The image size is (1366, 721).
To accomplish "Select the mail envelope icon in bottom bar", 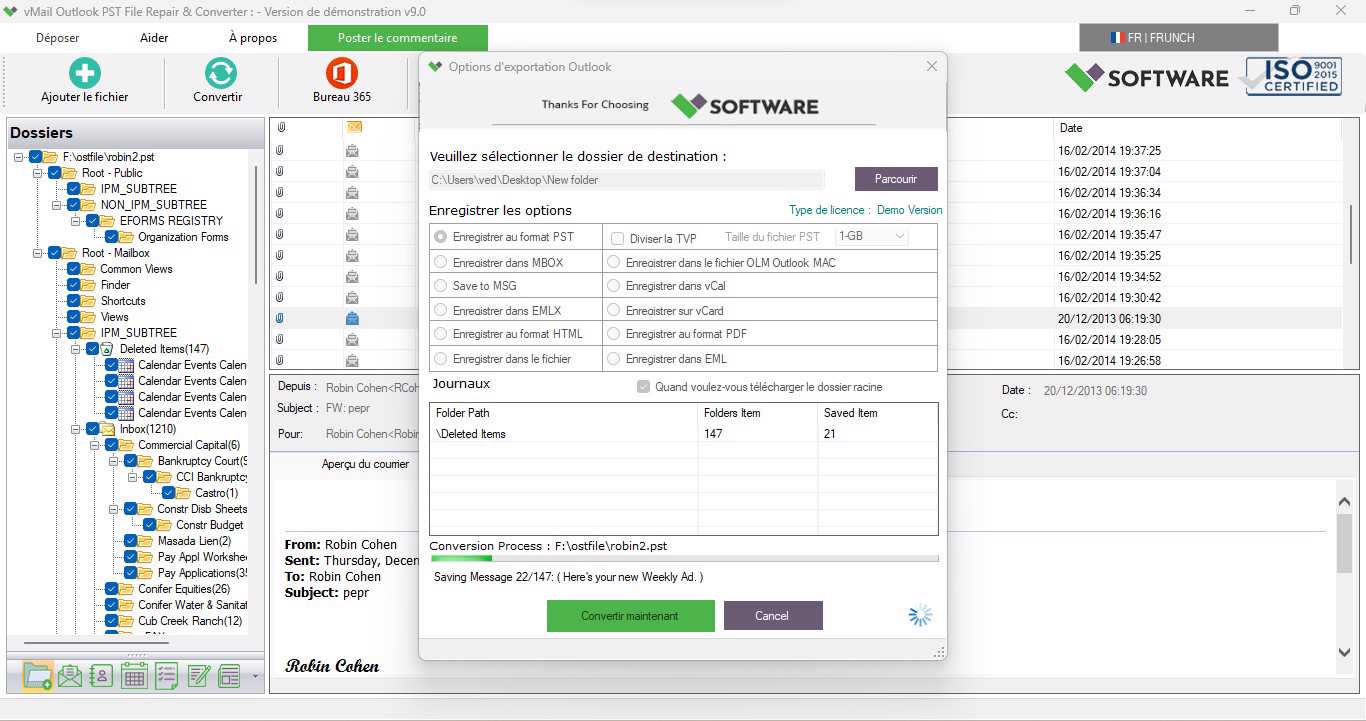I will [x=69, y=676].
